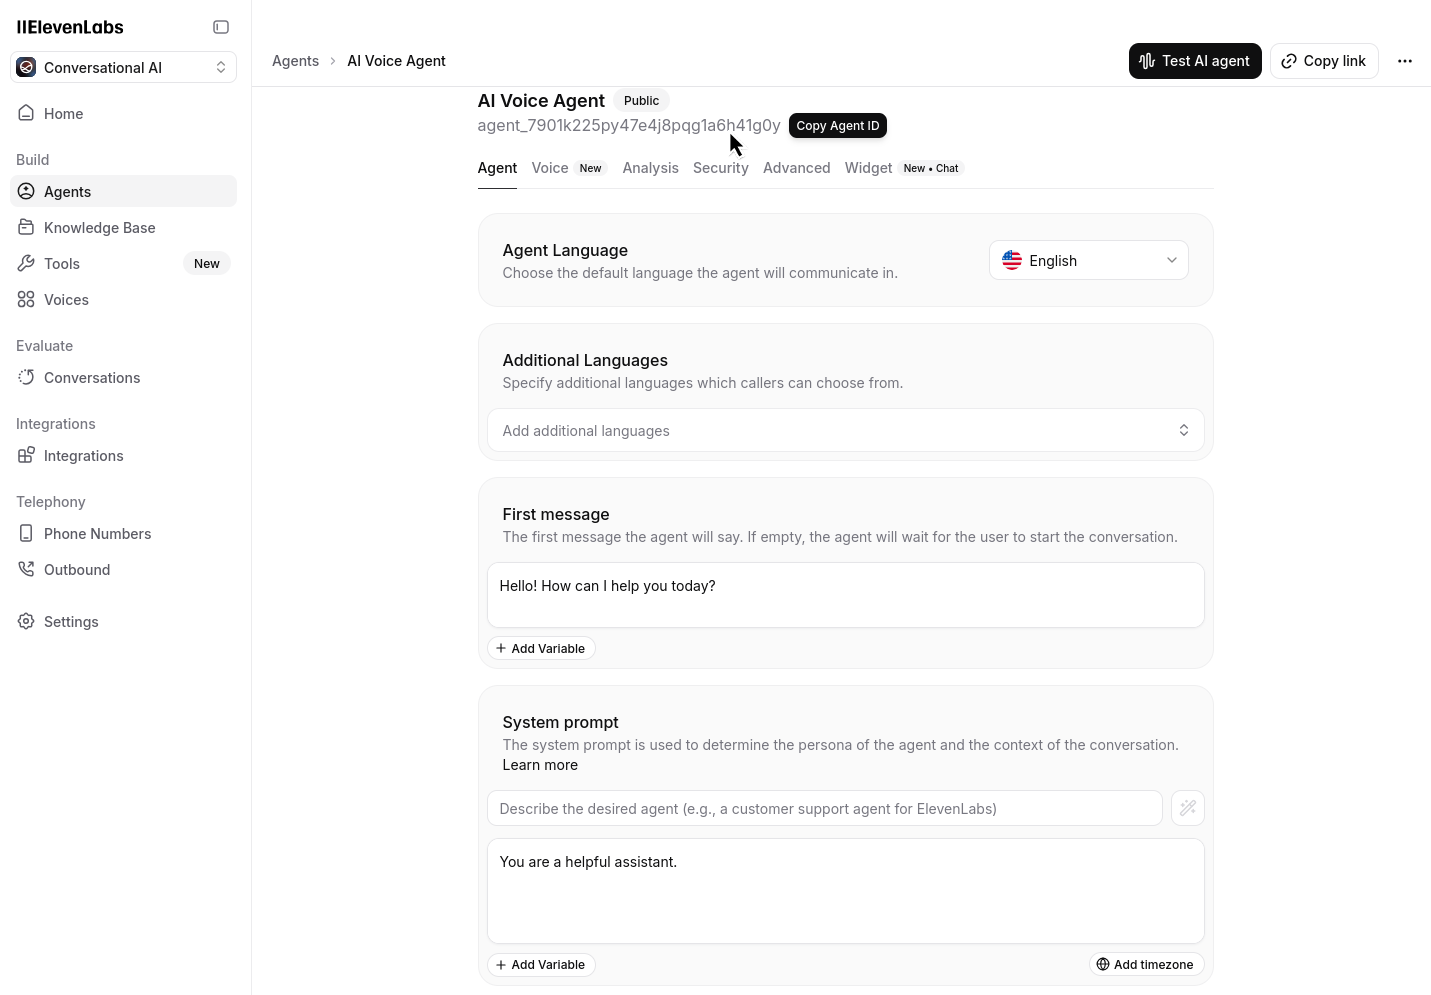Follow the Learn more link

[540, 765]
